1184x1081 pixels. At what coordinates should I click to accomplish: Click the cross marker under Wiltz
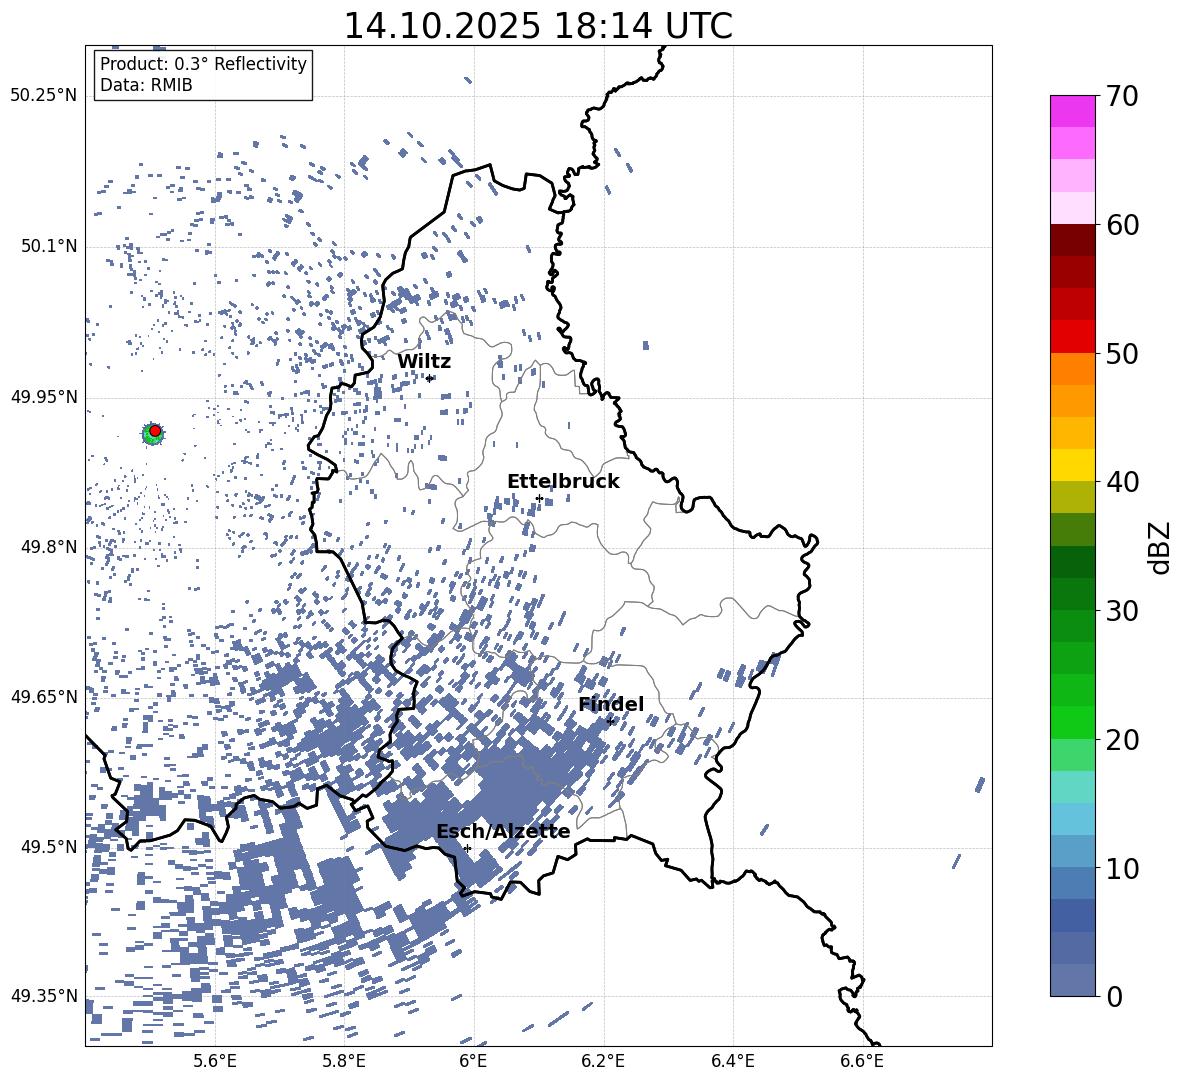pyautogui.click(x=429, y=378)
